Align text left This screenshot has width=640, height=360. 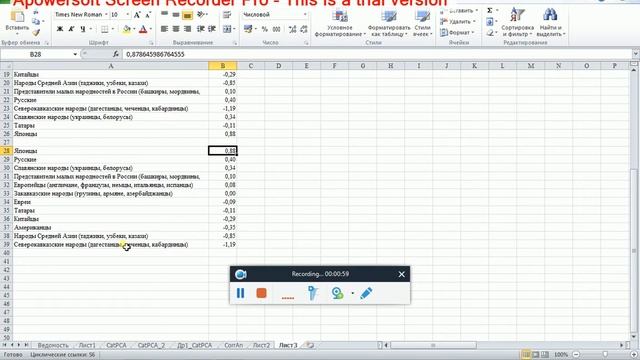164,29
